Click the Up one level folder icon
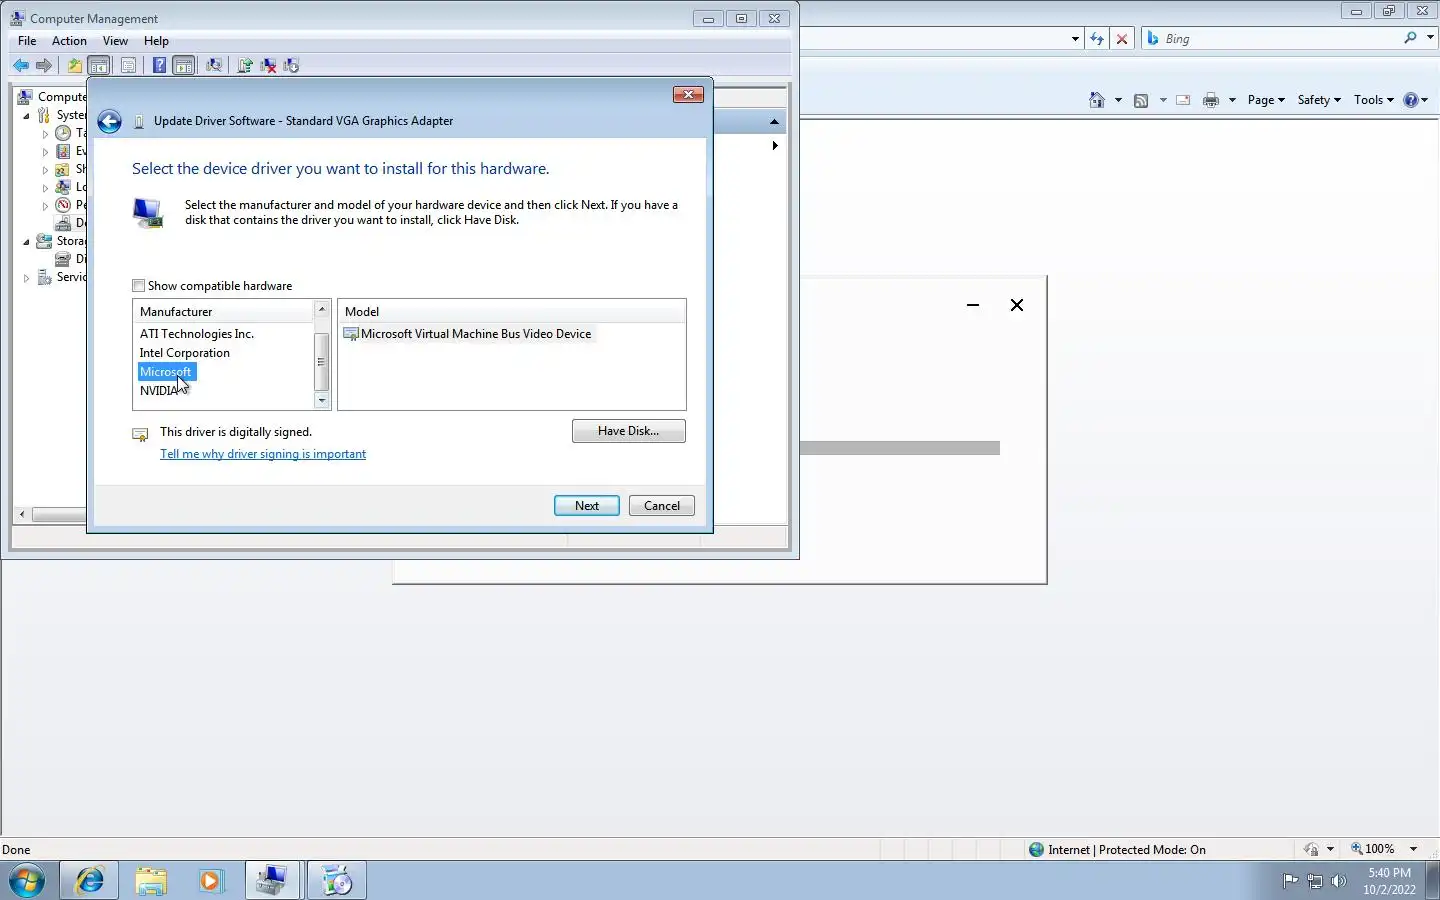This screenshot has width=1440, height=900. [x=74, y=65]
